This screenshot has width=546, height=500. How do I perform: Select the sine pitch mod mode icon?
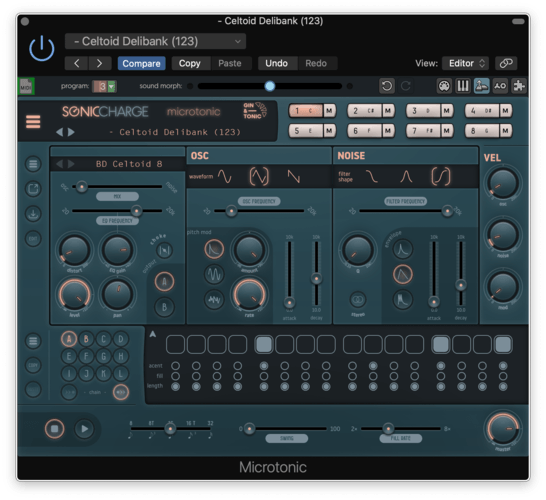[214, 274]
